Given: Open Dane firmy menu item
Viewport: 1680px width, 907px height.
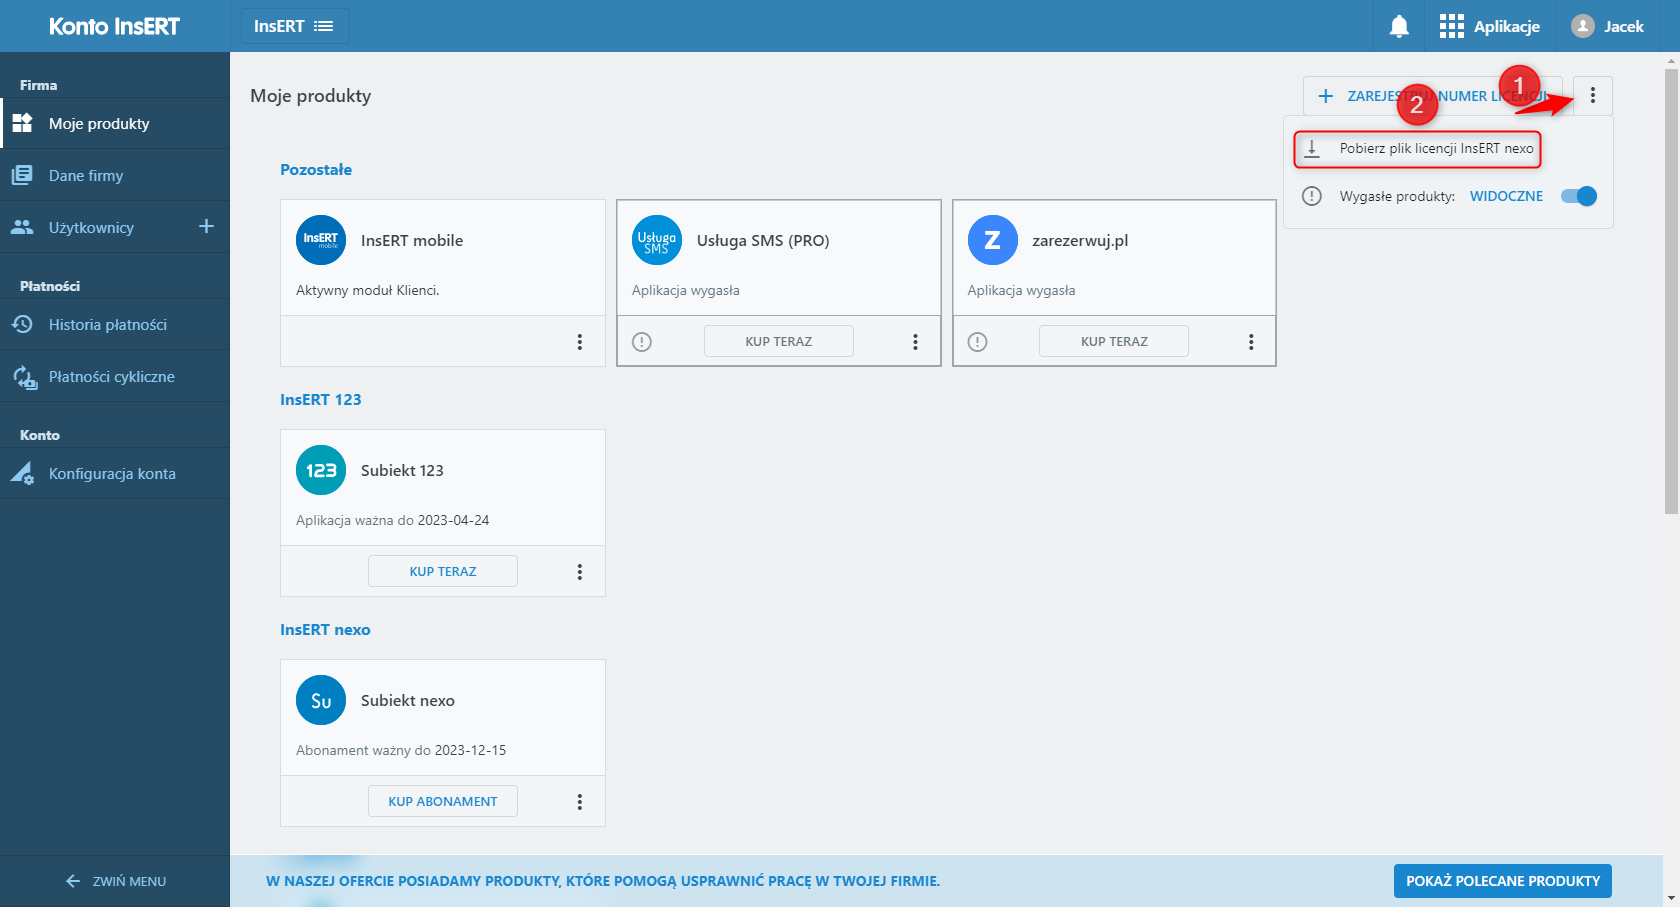Looking at the screenshot, I should tap(115, 175).
